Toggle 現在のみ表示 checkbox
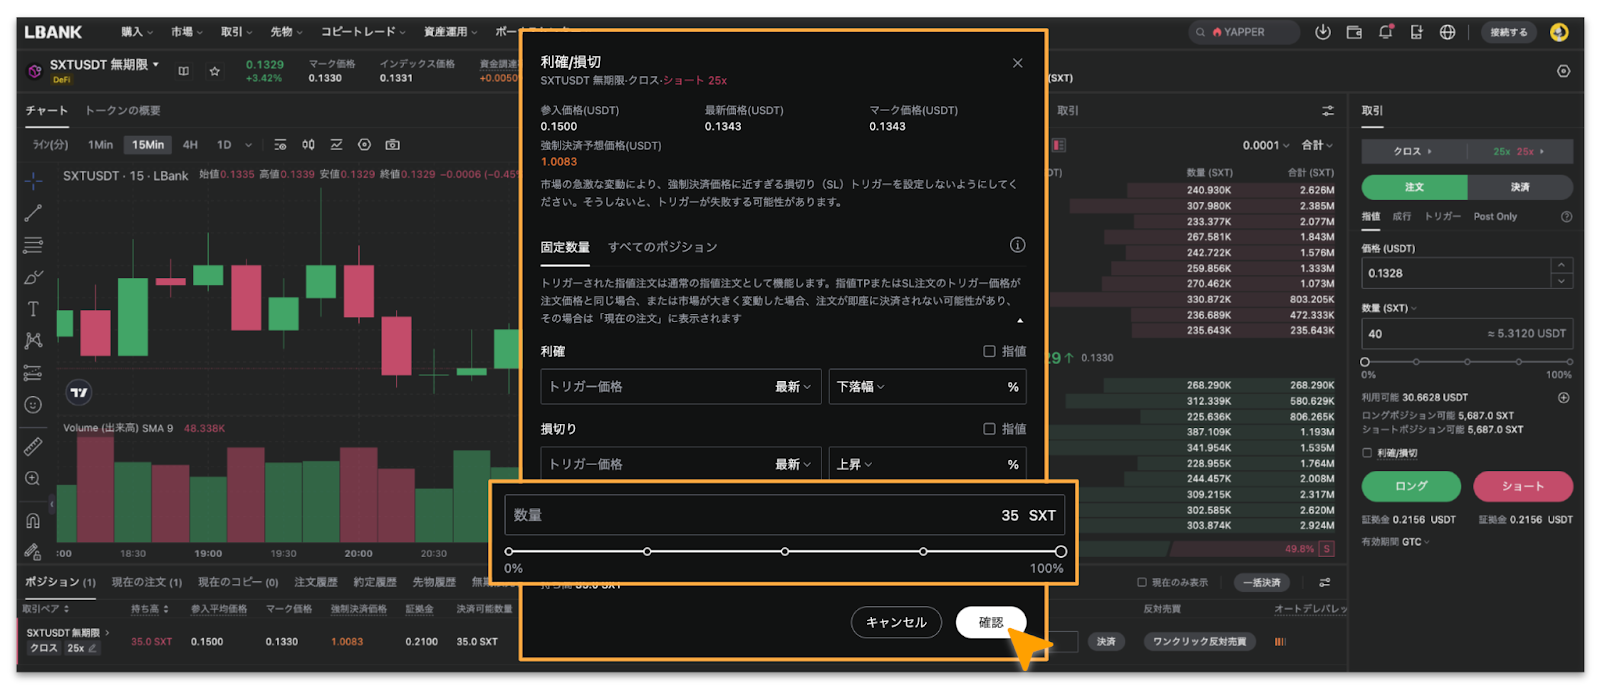This screenshot has height=685, width=1600. [x=1141, y=582]
